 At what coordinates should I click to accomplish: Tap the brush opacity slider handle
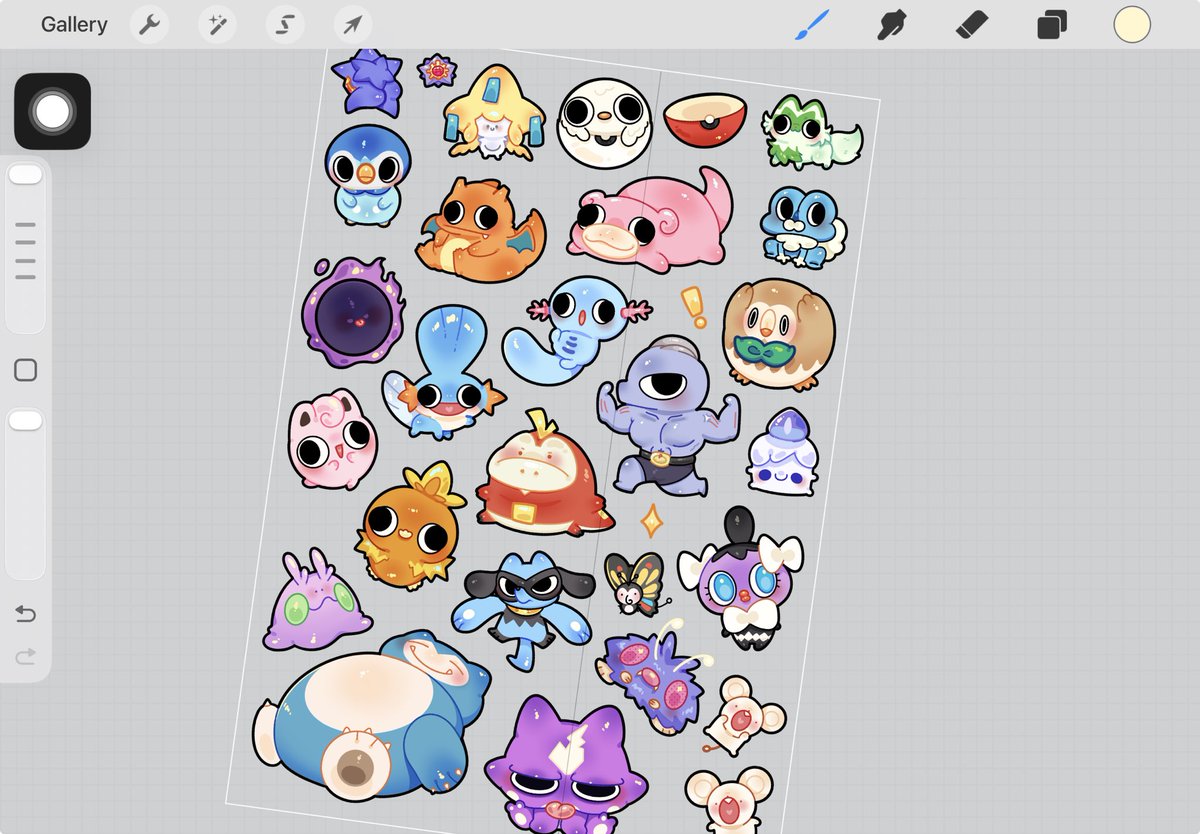(25, 420)
